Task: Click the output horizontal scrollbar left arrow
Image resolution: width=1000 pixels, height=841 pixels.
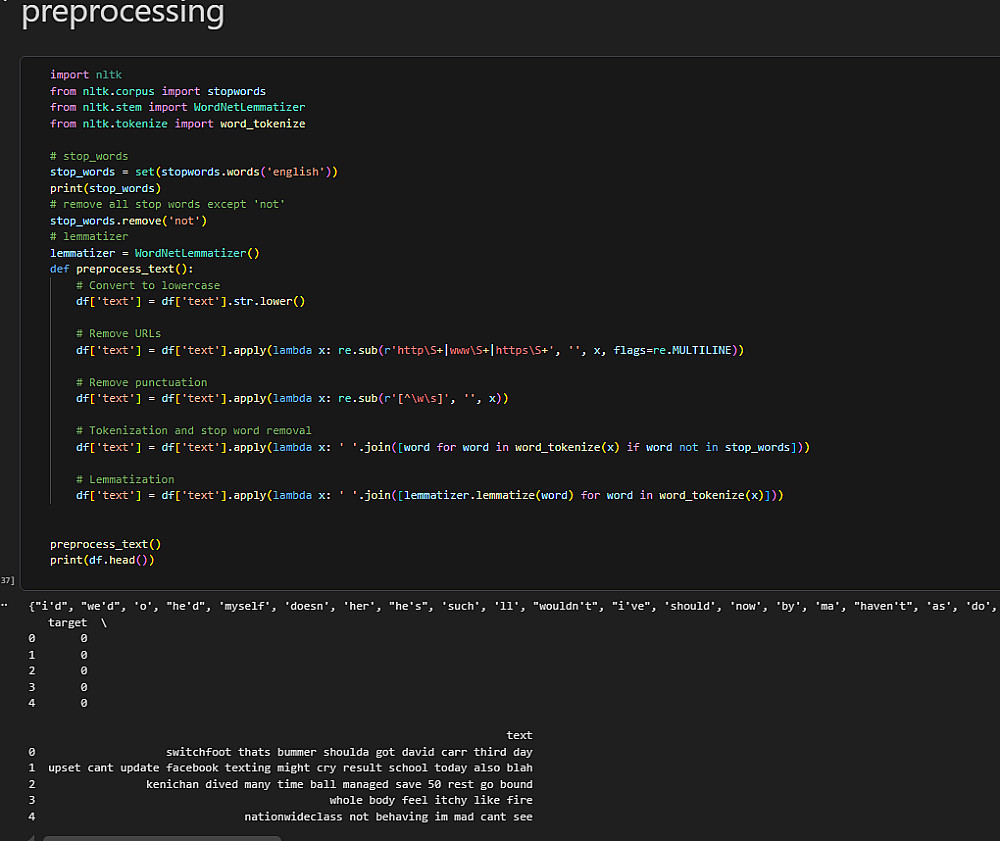Action: coord(34,837)
